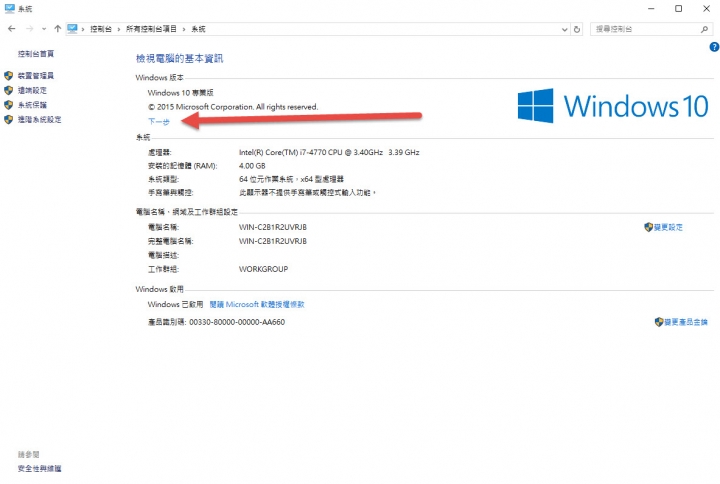Click the 檢視電腦的基本資訊 heading

tap(180, 59)
